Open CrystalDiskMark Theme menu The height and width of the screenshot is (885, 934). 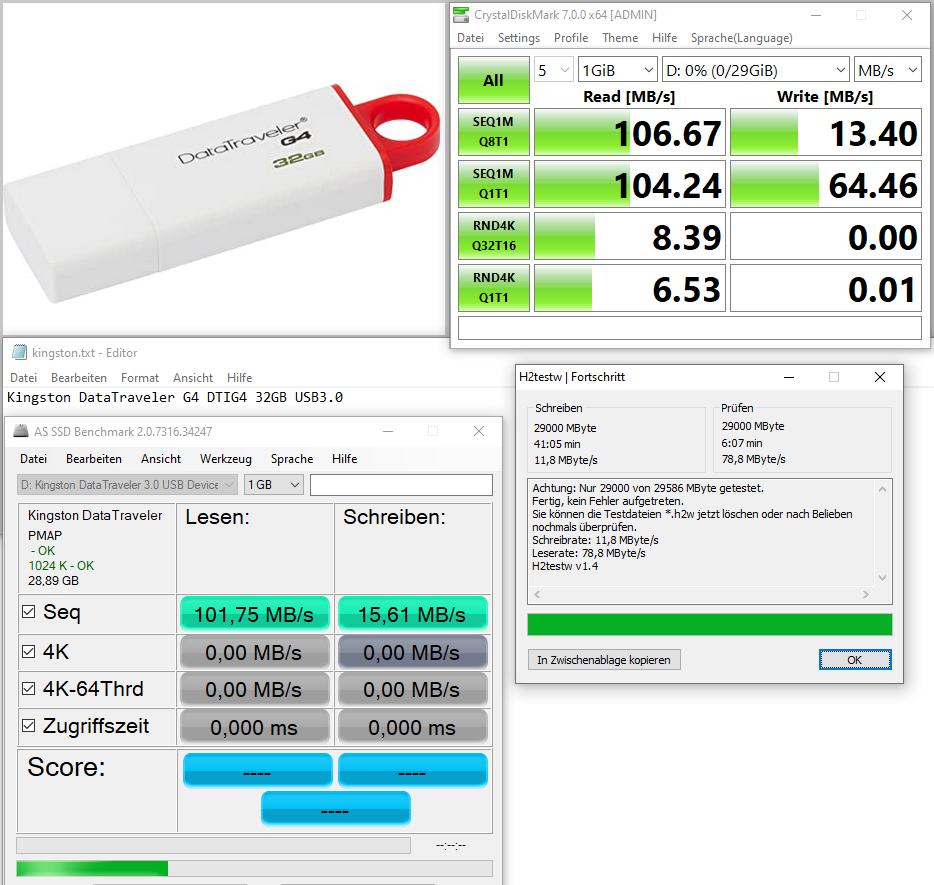(619, 38)
